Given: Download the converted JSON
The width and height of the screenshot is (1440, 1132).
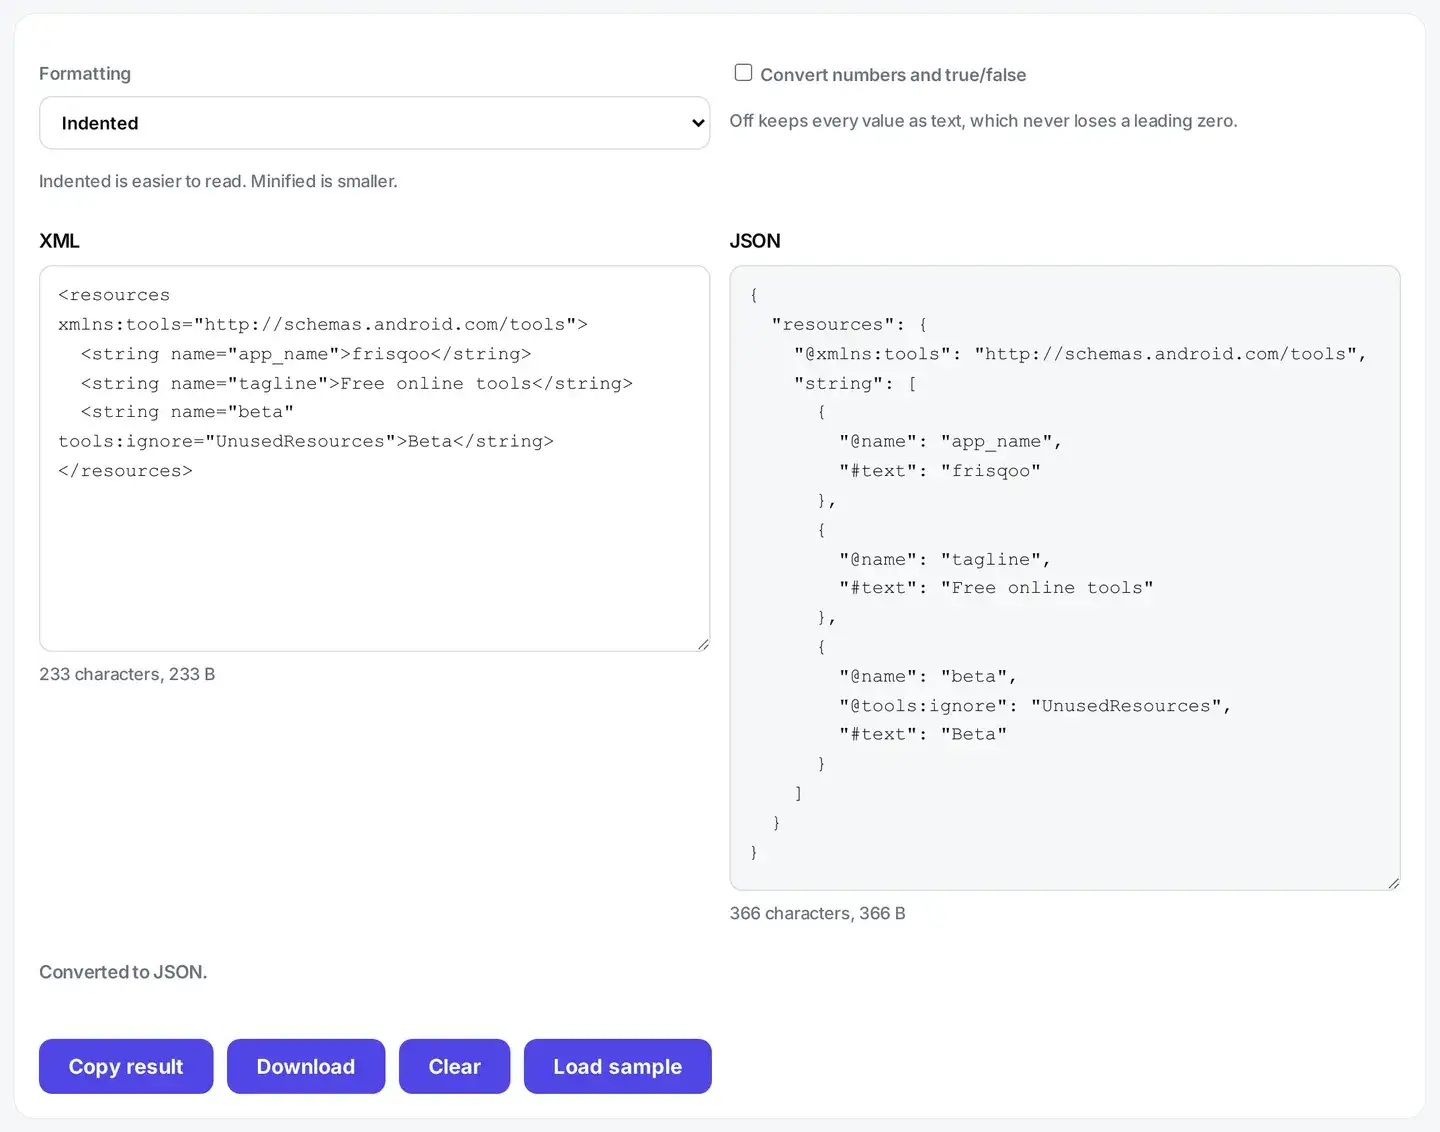Looking at the screenshot, I should (306, 1066).
